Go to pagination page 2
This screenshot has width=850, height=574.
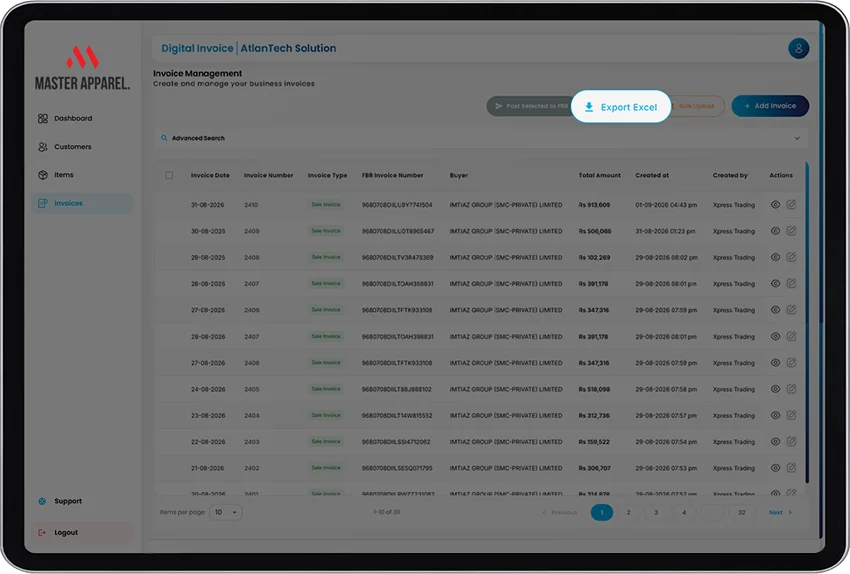(628, 513)
